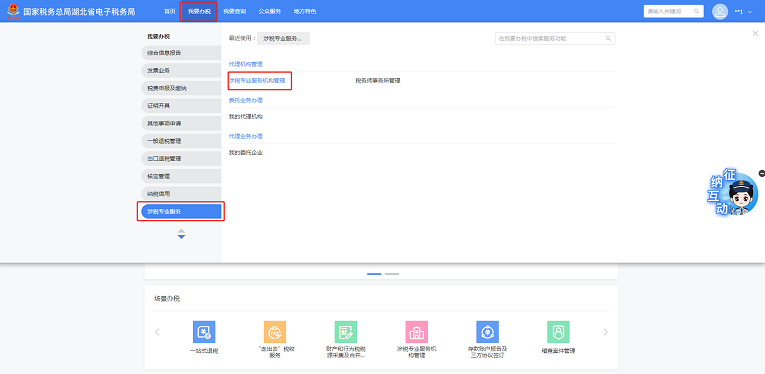Image resolution: width=765 pixels, height=374 pixels.
Task: Click the sidebar down arrow
Action: point(181,237)
